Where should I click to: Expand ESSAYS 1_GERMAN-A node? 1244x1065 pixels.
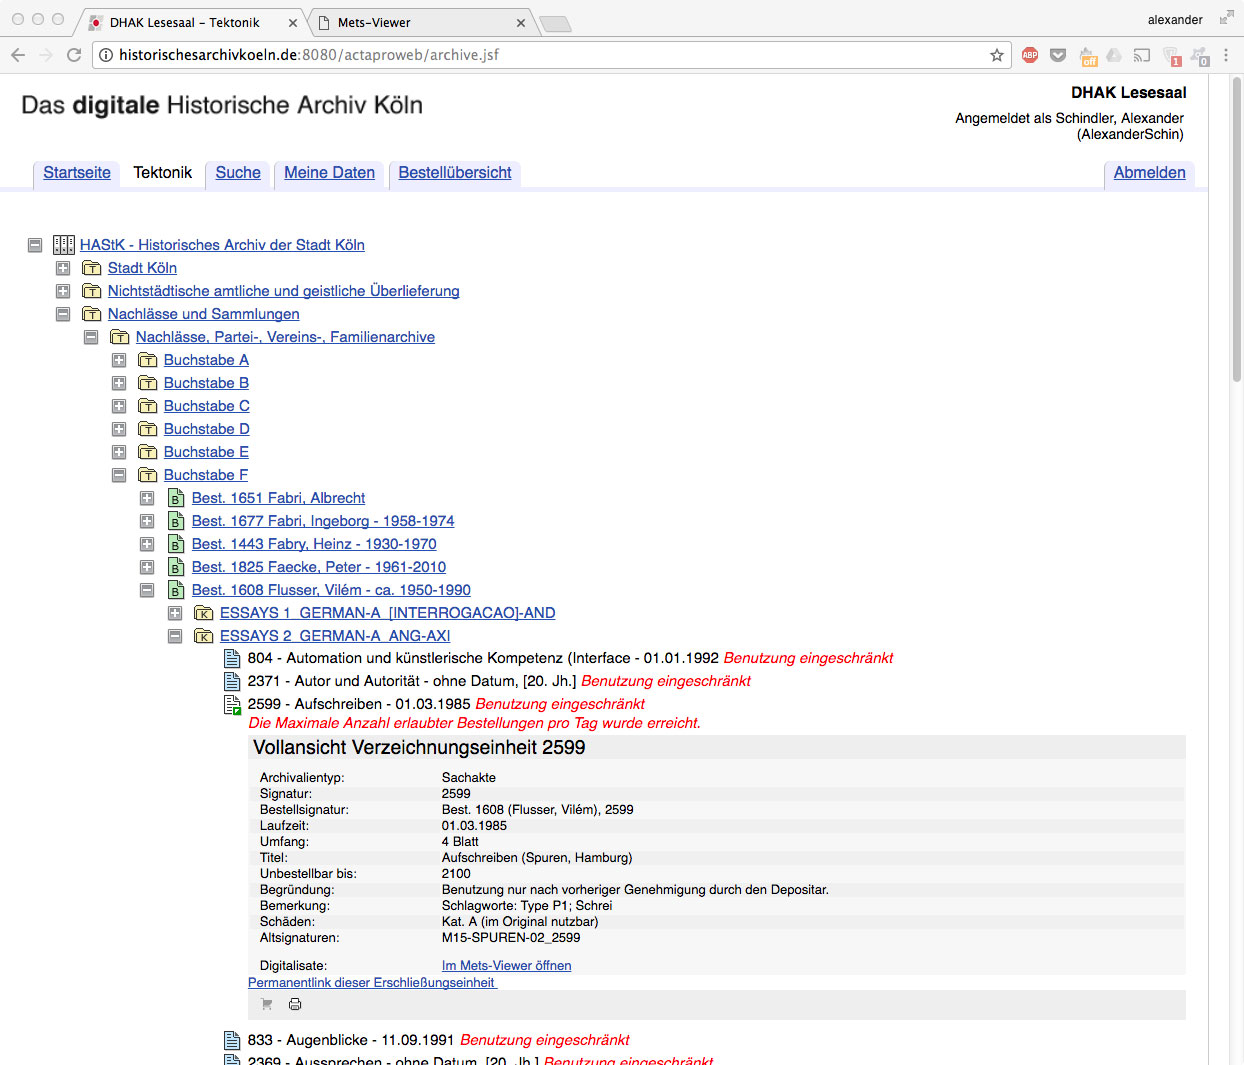pos(175,613)
